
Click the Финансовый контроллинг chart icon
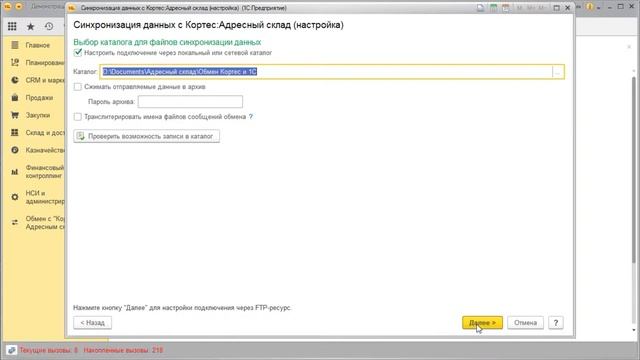click(x=15, y=172)
